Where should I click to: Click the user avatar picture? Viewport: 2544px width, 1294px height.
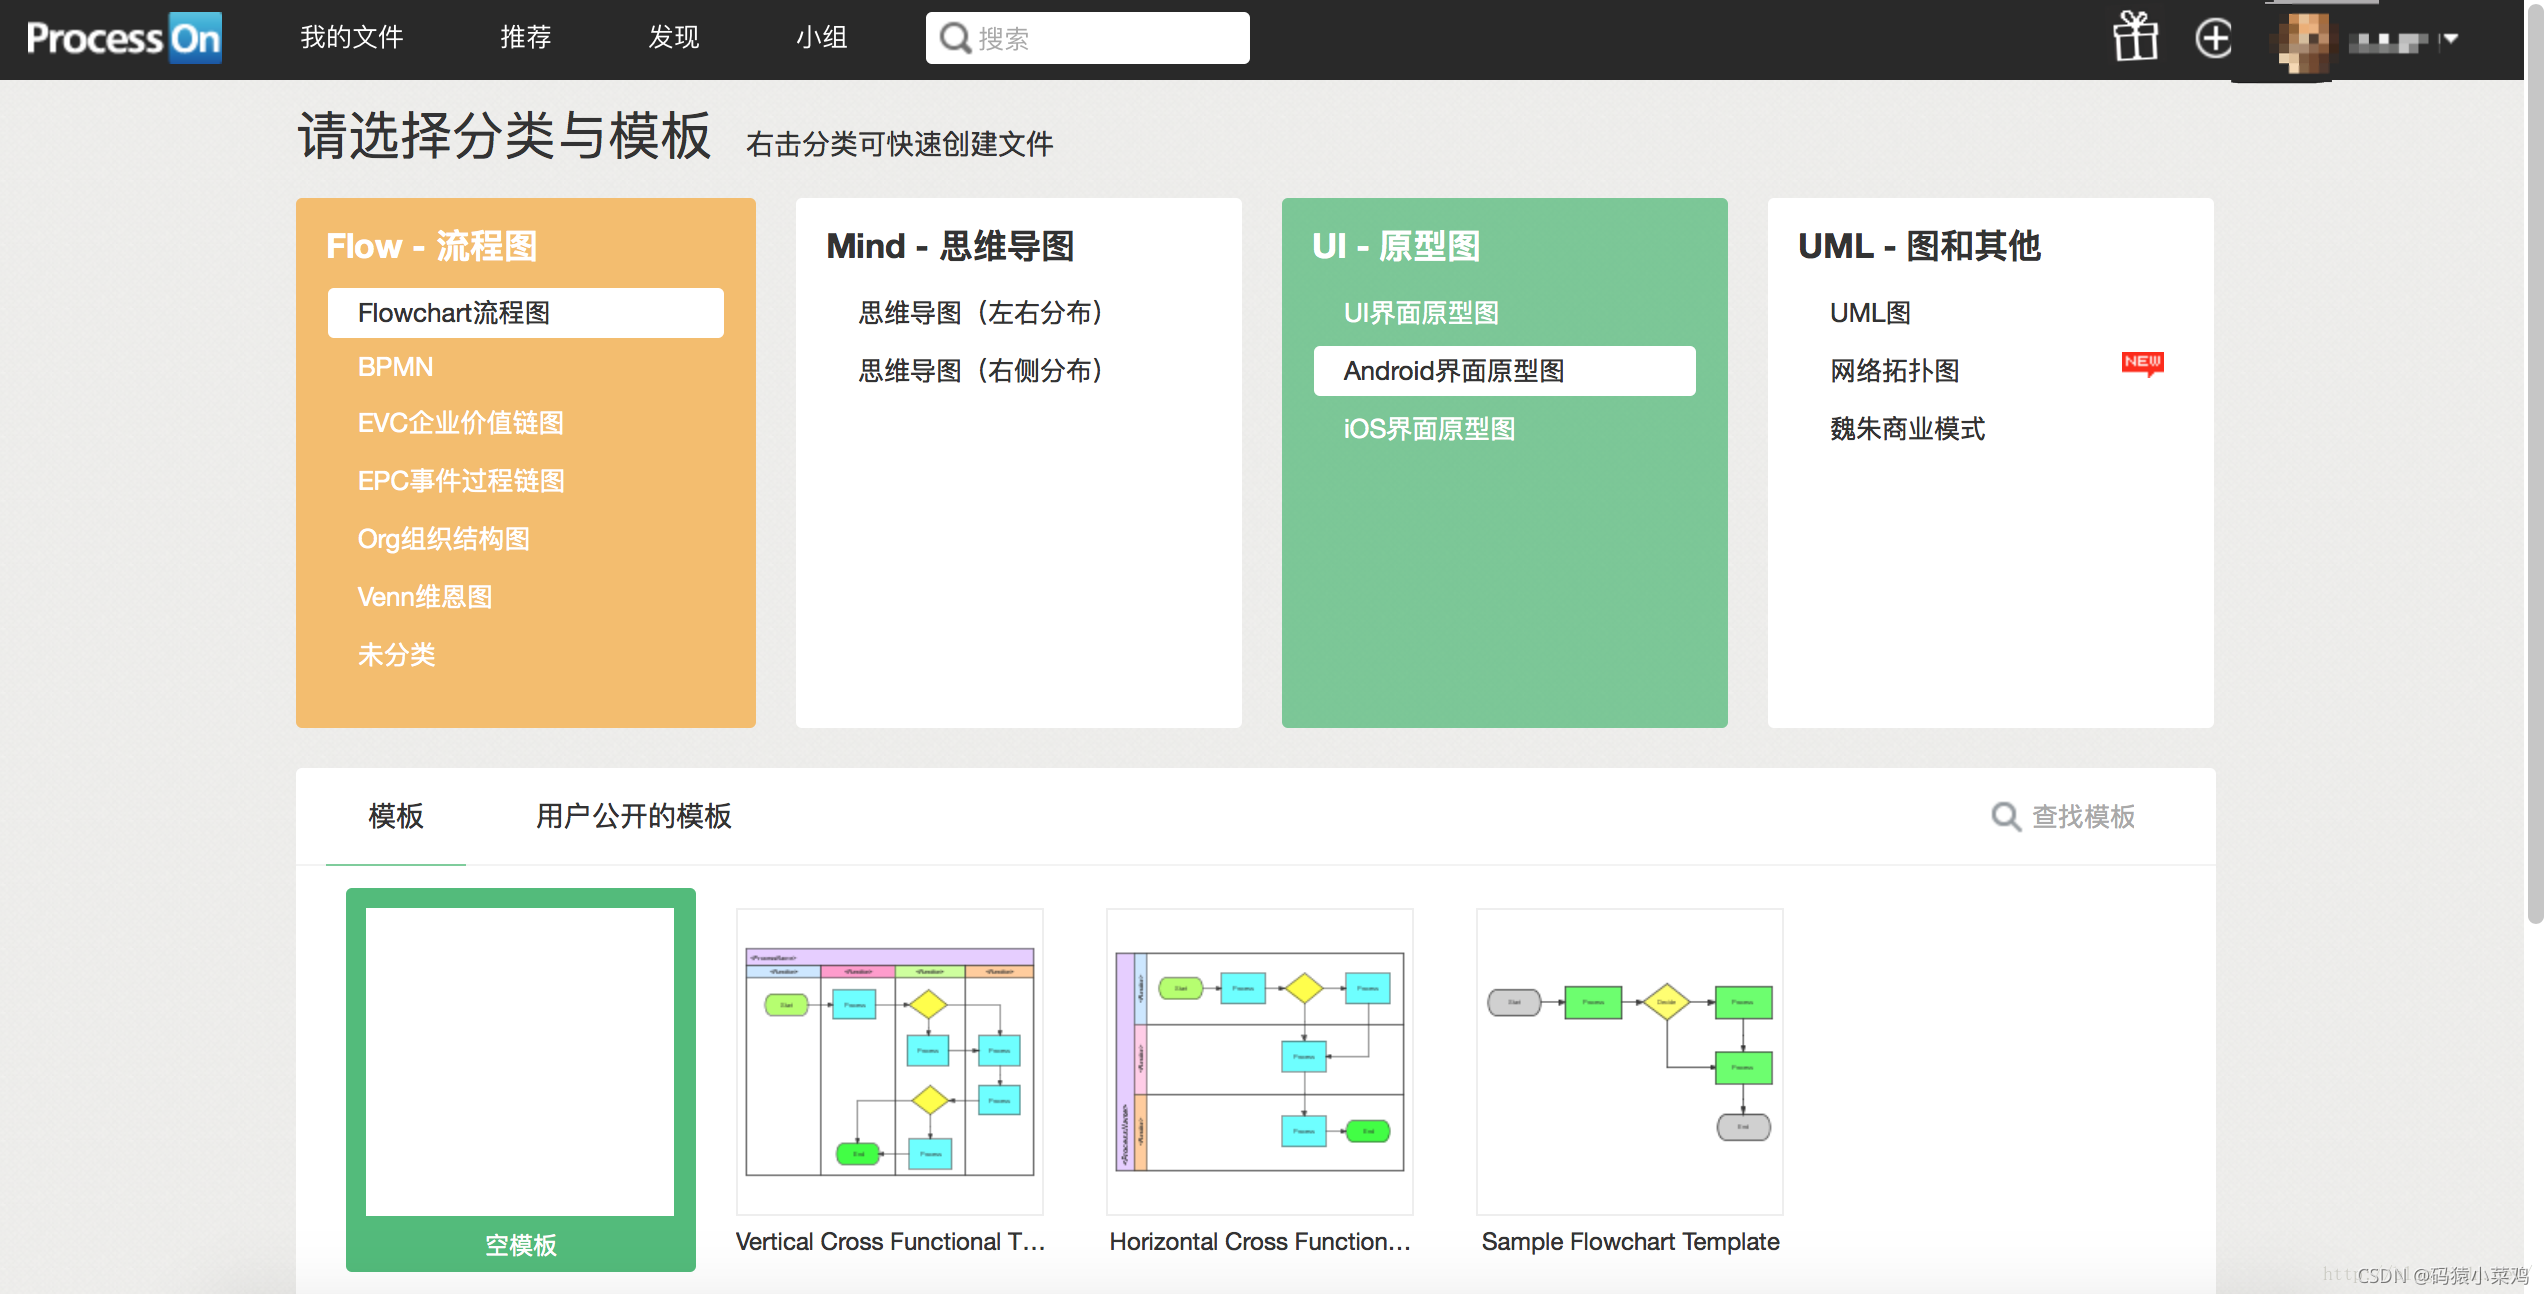tap(2302, 42)
